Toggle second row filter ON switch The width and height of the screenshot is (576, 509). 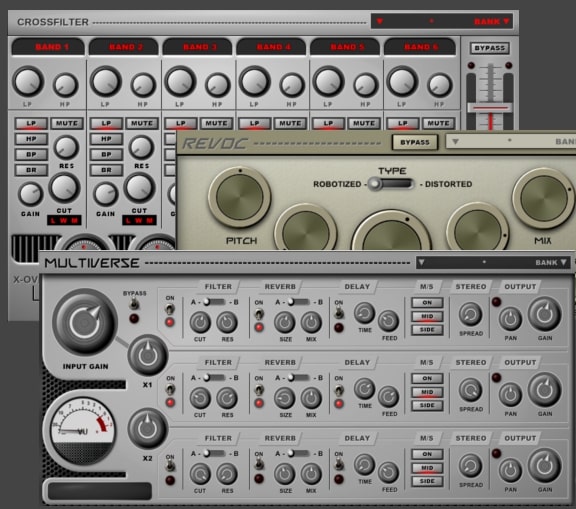pyautogui.click(x=170, y=389)
